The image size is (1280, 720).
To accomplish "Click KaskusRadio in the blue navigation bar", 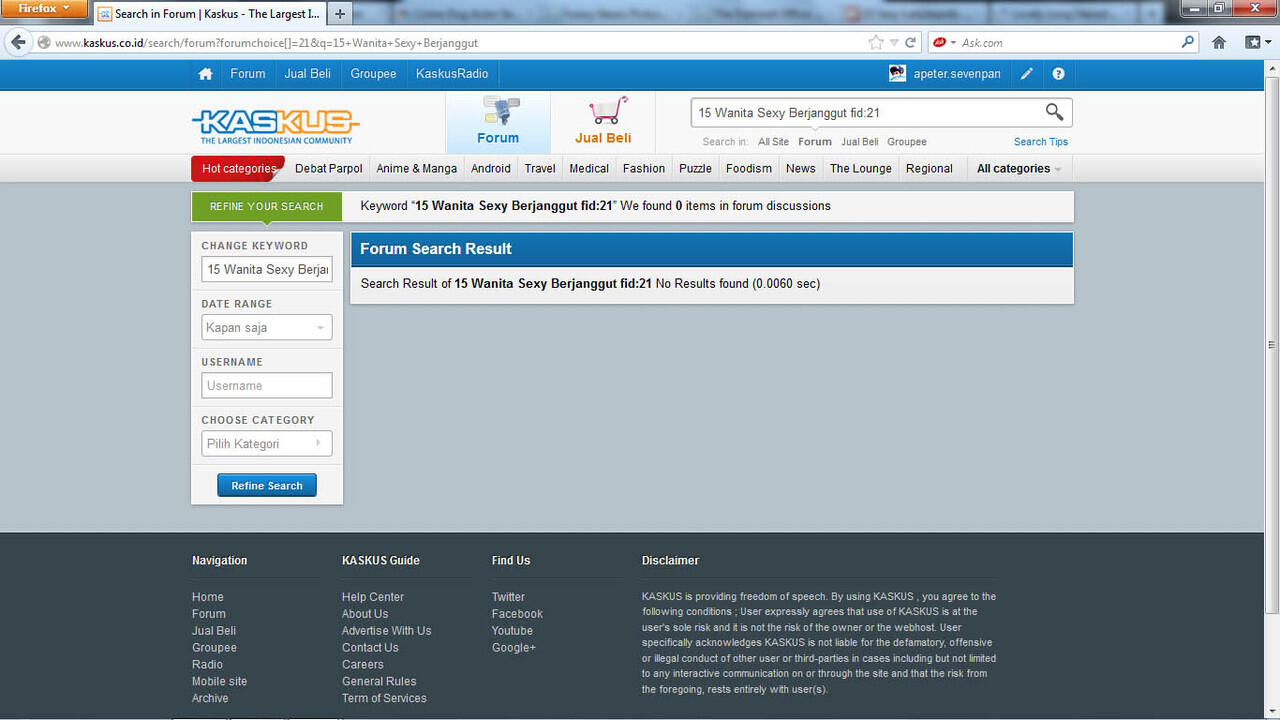I will [x=452, y=74].
